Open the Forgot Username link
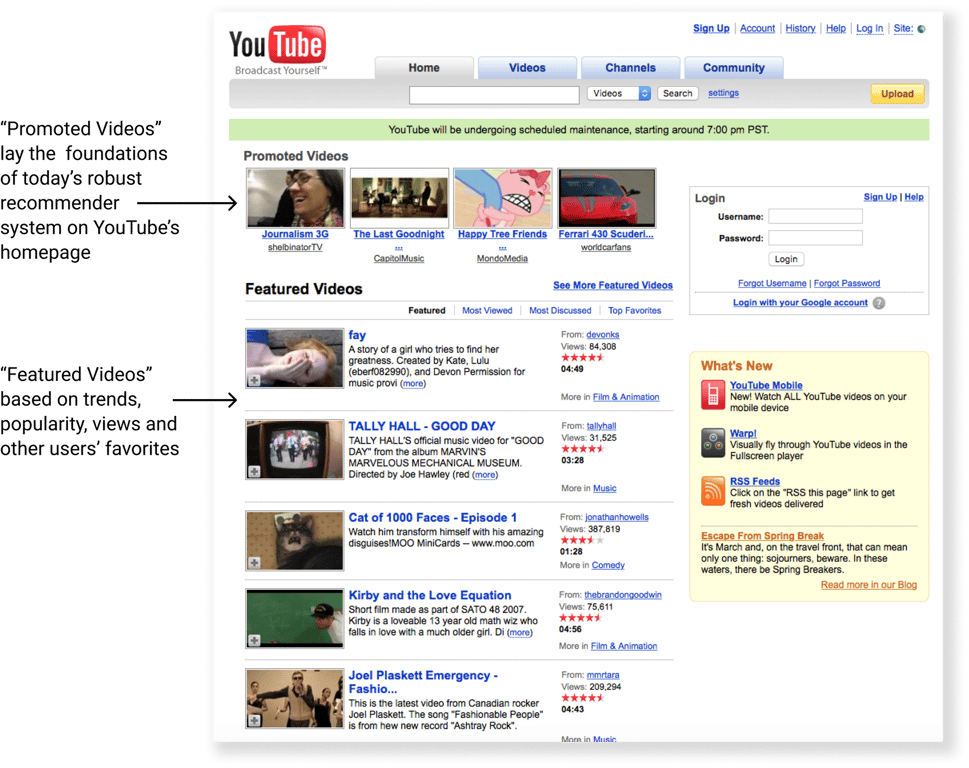969x768 pixels. point(772,284)
